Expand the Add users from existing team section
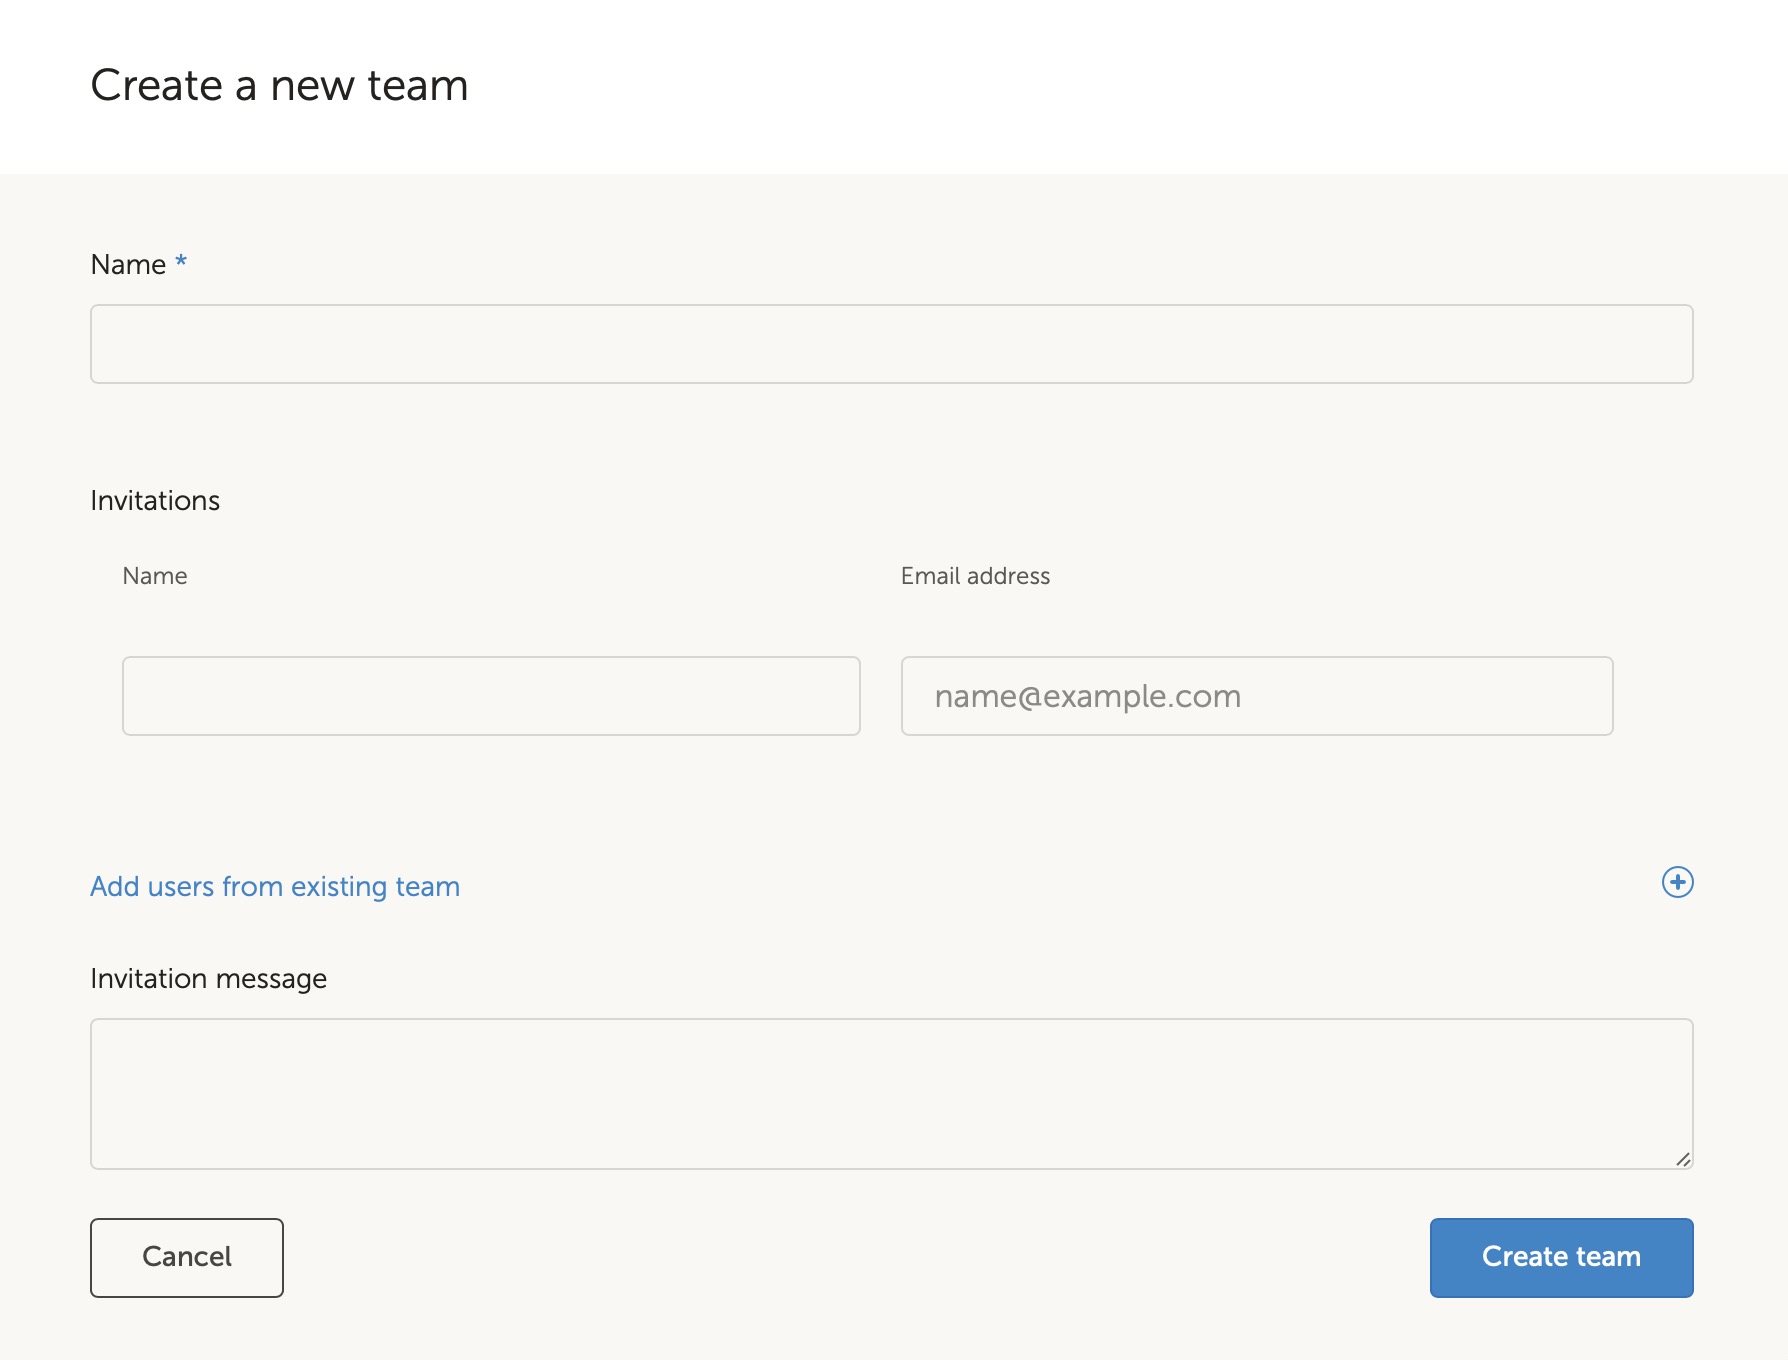The width and height of the screenshot is (1788, 1360). 275,886
